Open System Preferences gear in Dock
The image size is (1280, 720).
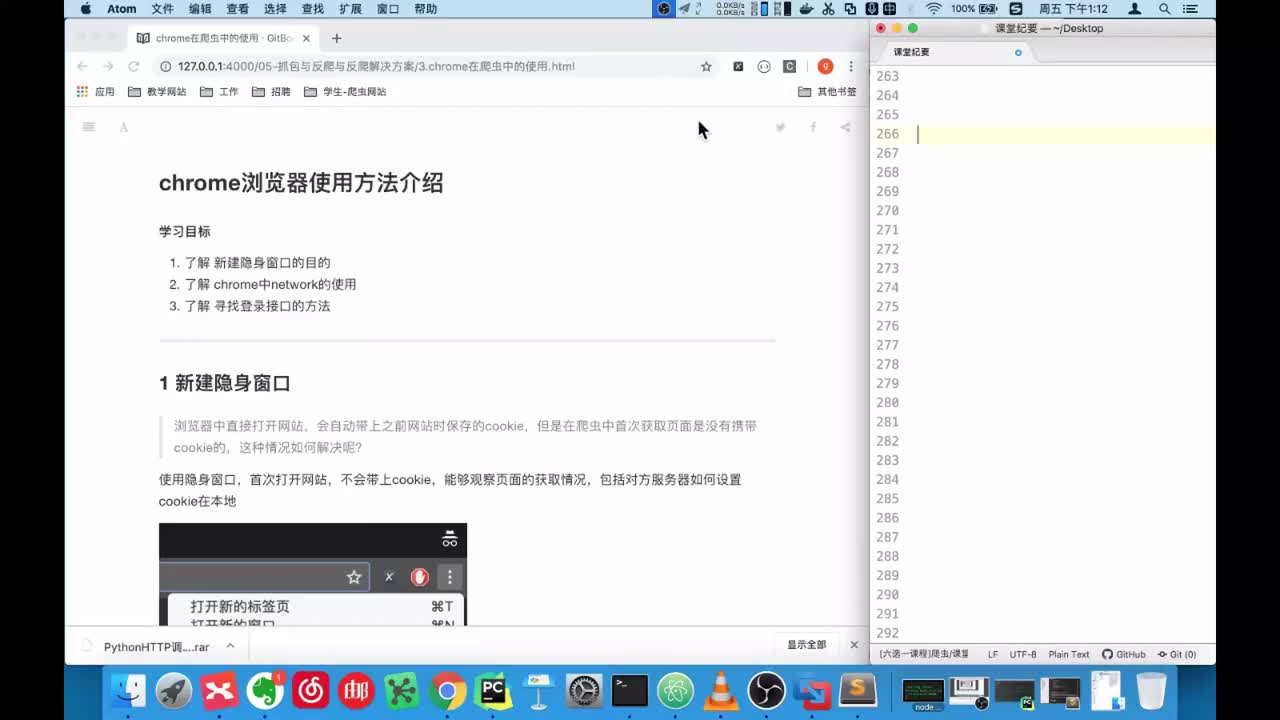[x=585, y=690]
